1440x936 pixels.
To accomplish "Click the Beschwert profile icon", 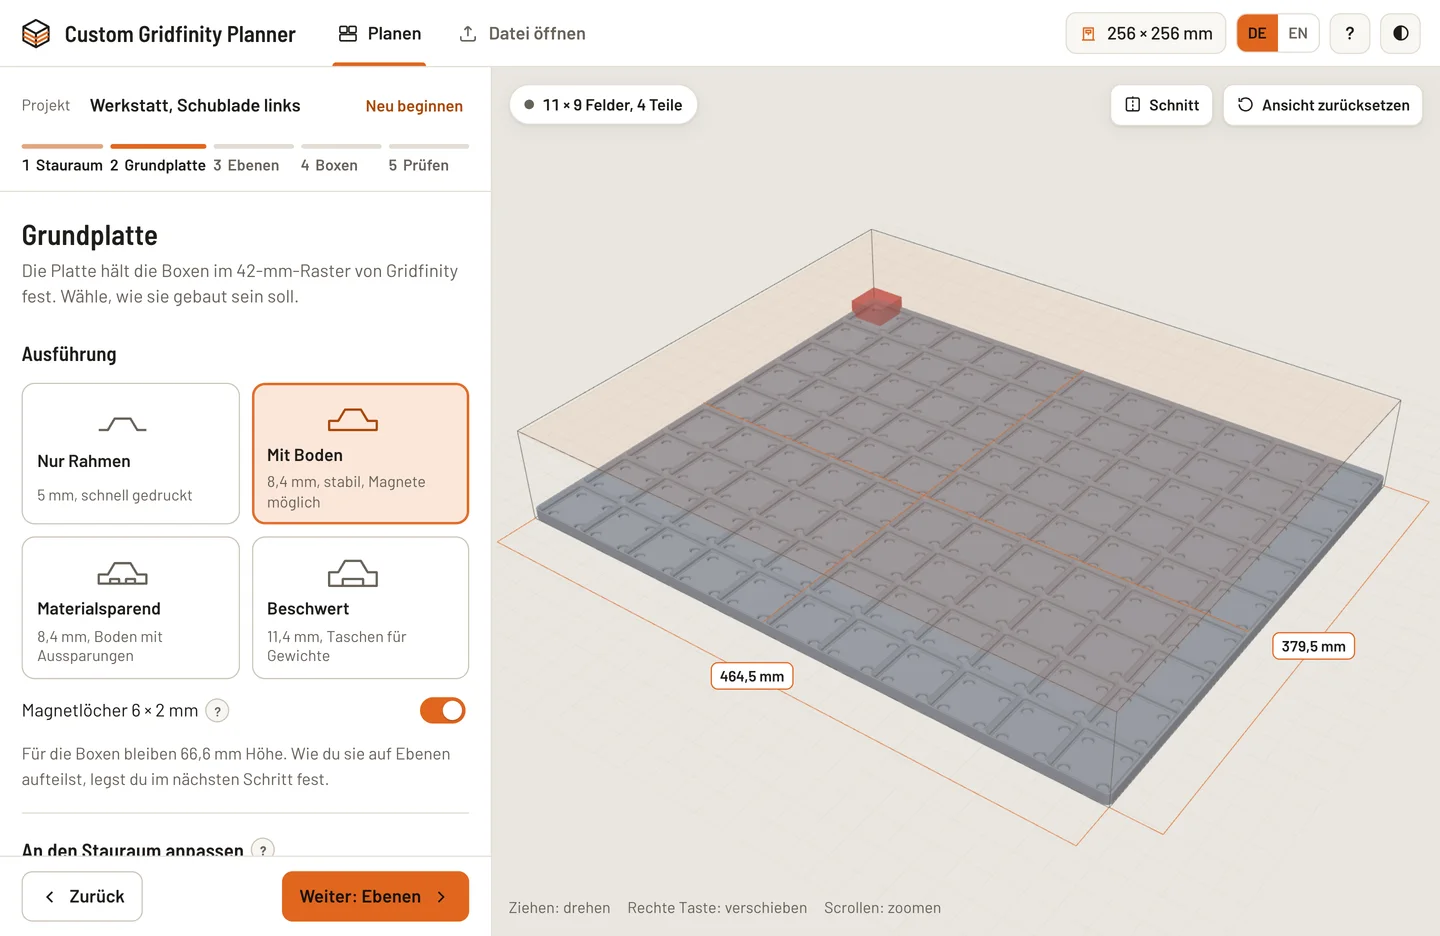I will pos(353,573).
